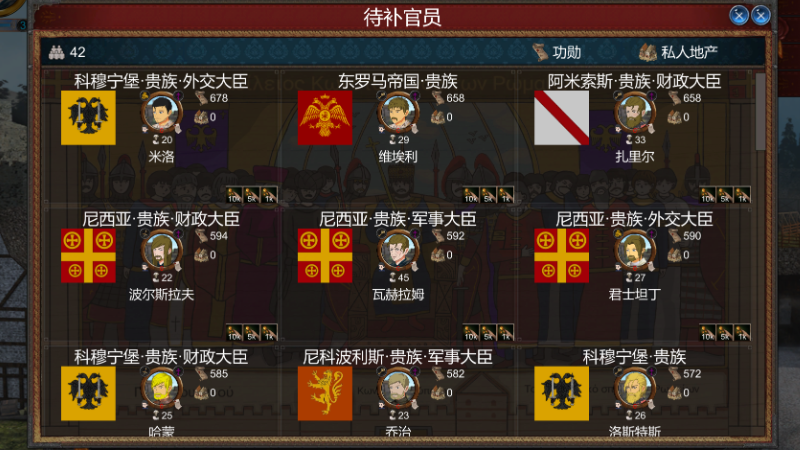Click the vertical scrollbar of the officials list
This screenshot has width=800, height=450.
[760, 112]
